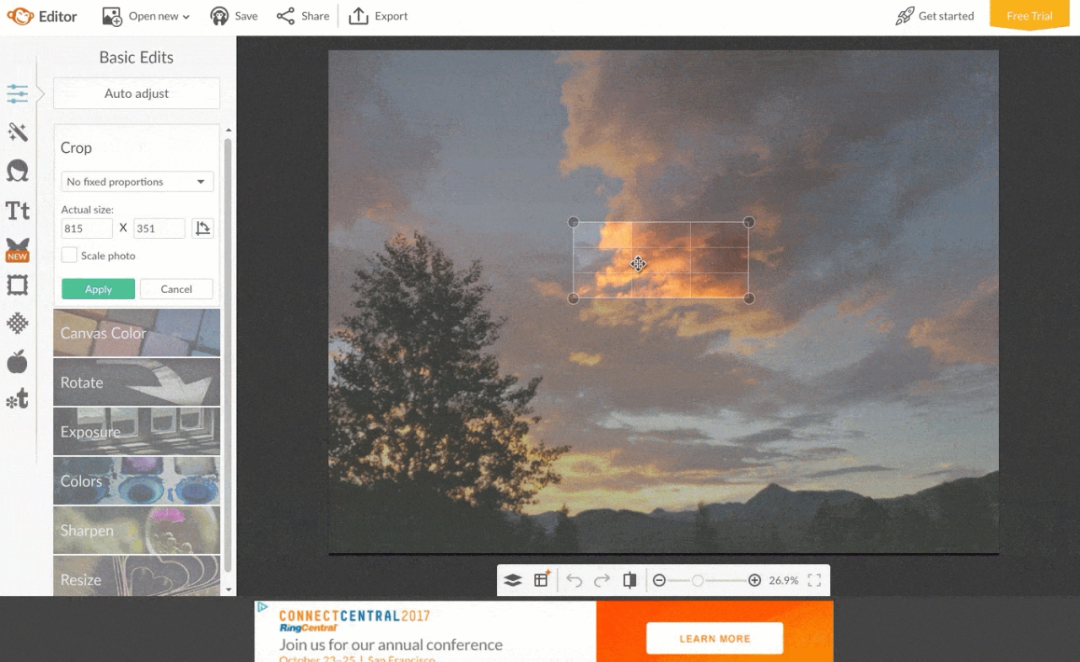
Task: Click the Themes apple icon
Action: pyautogui.click(x=17, y=362)
